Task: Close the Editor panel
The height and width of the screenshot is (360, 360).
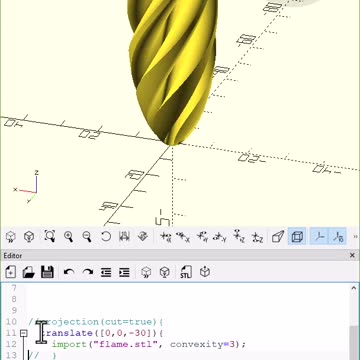Action: click(352, 256)
